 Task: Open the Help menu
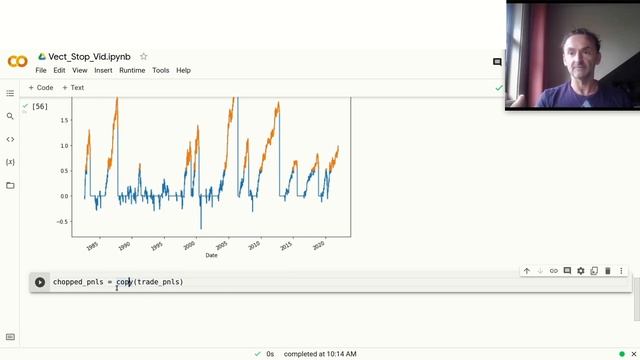pyautogui.click(x=183, y=70)
